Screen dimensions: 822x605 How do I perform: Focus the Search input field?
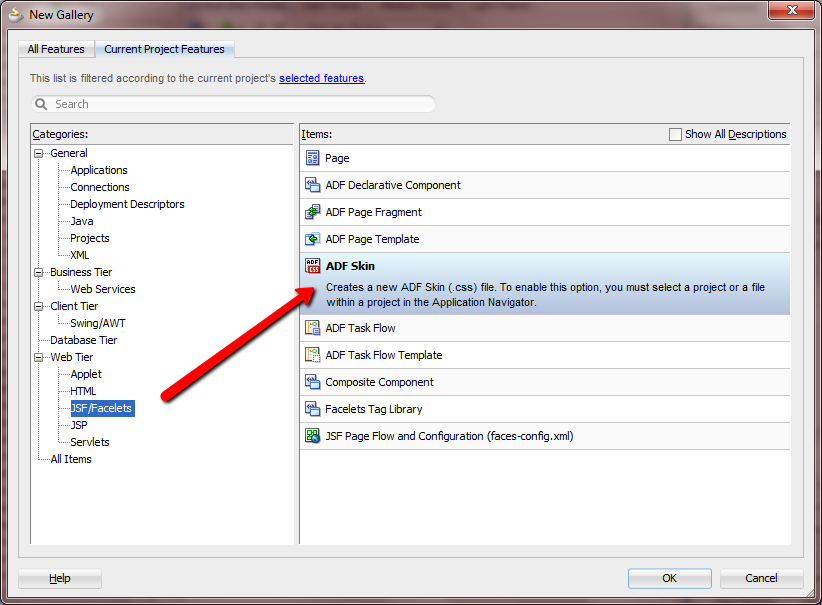[x=234, y=104]
